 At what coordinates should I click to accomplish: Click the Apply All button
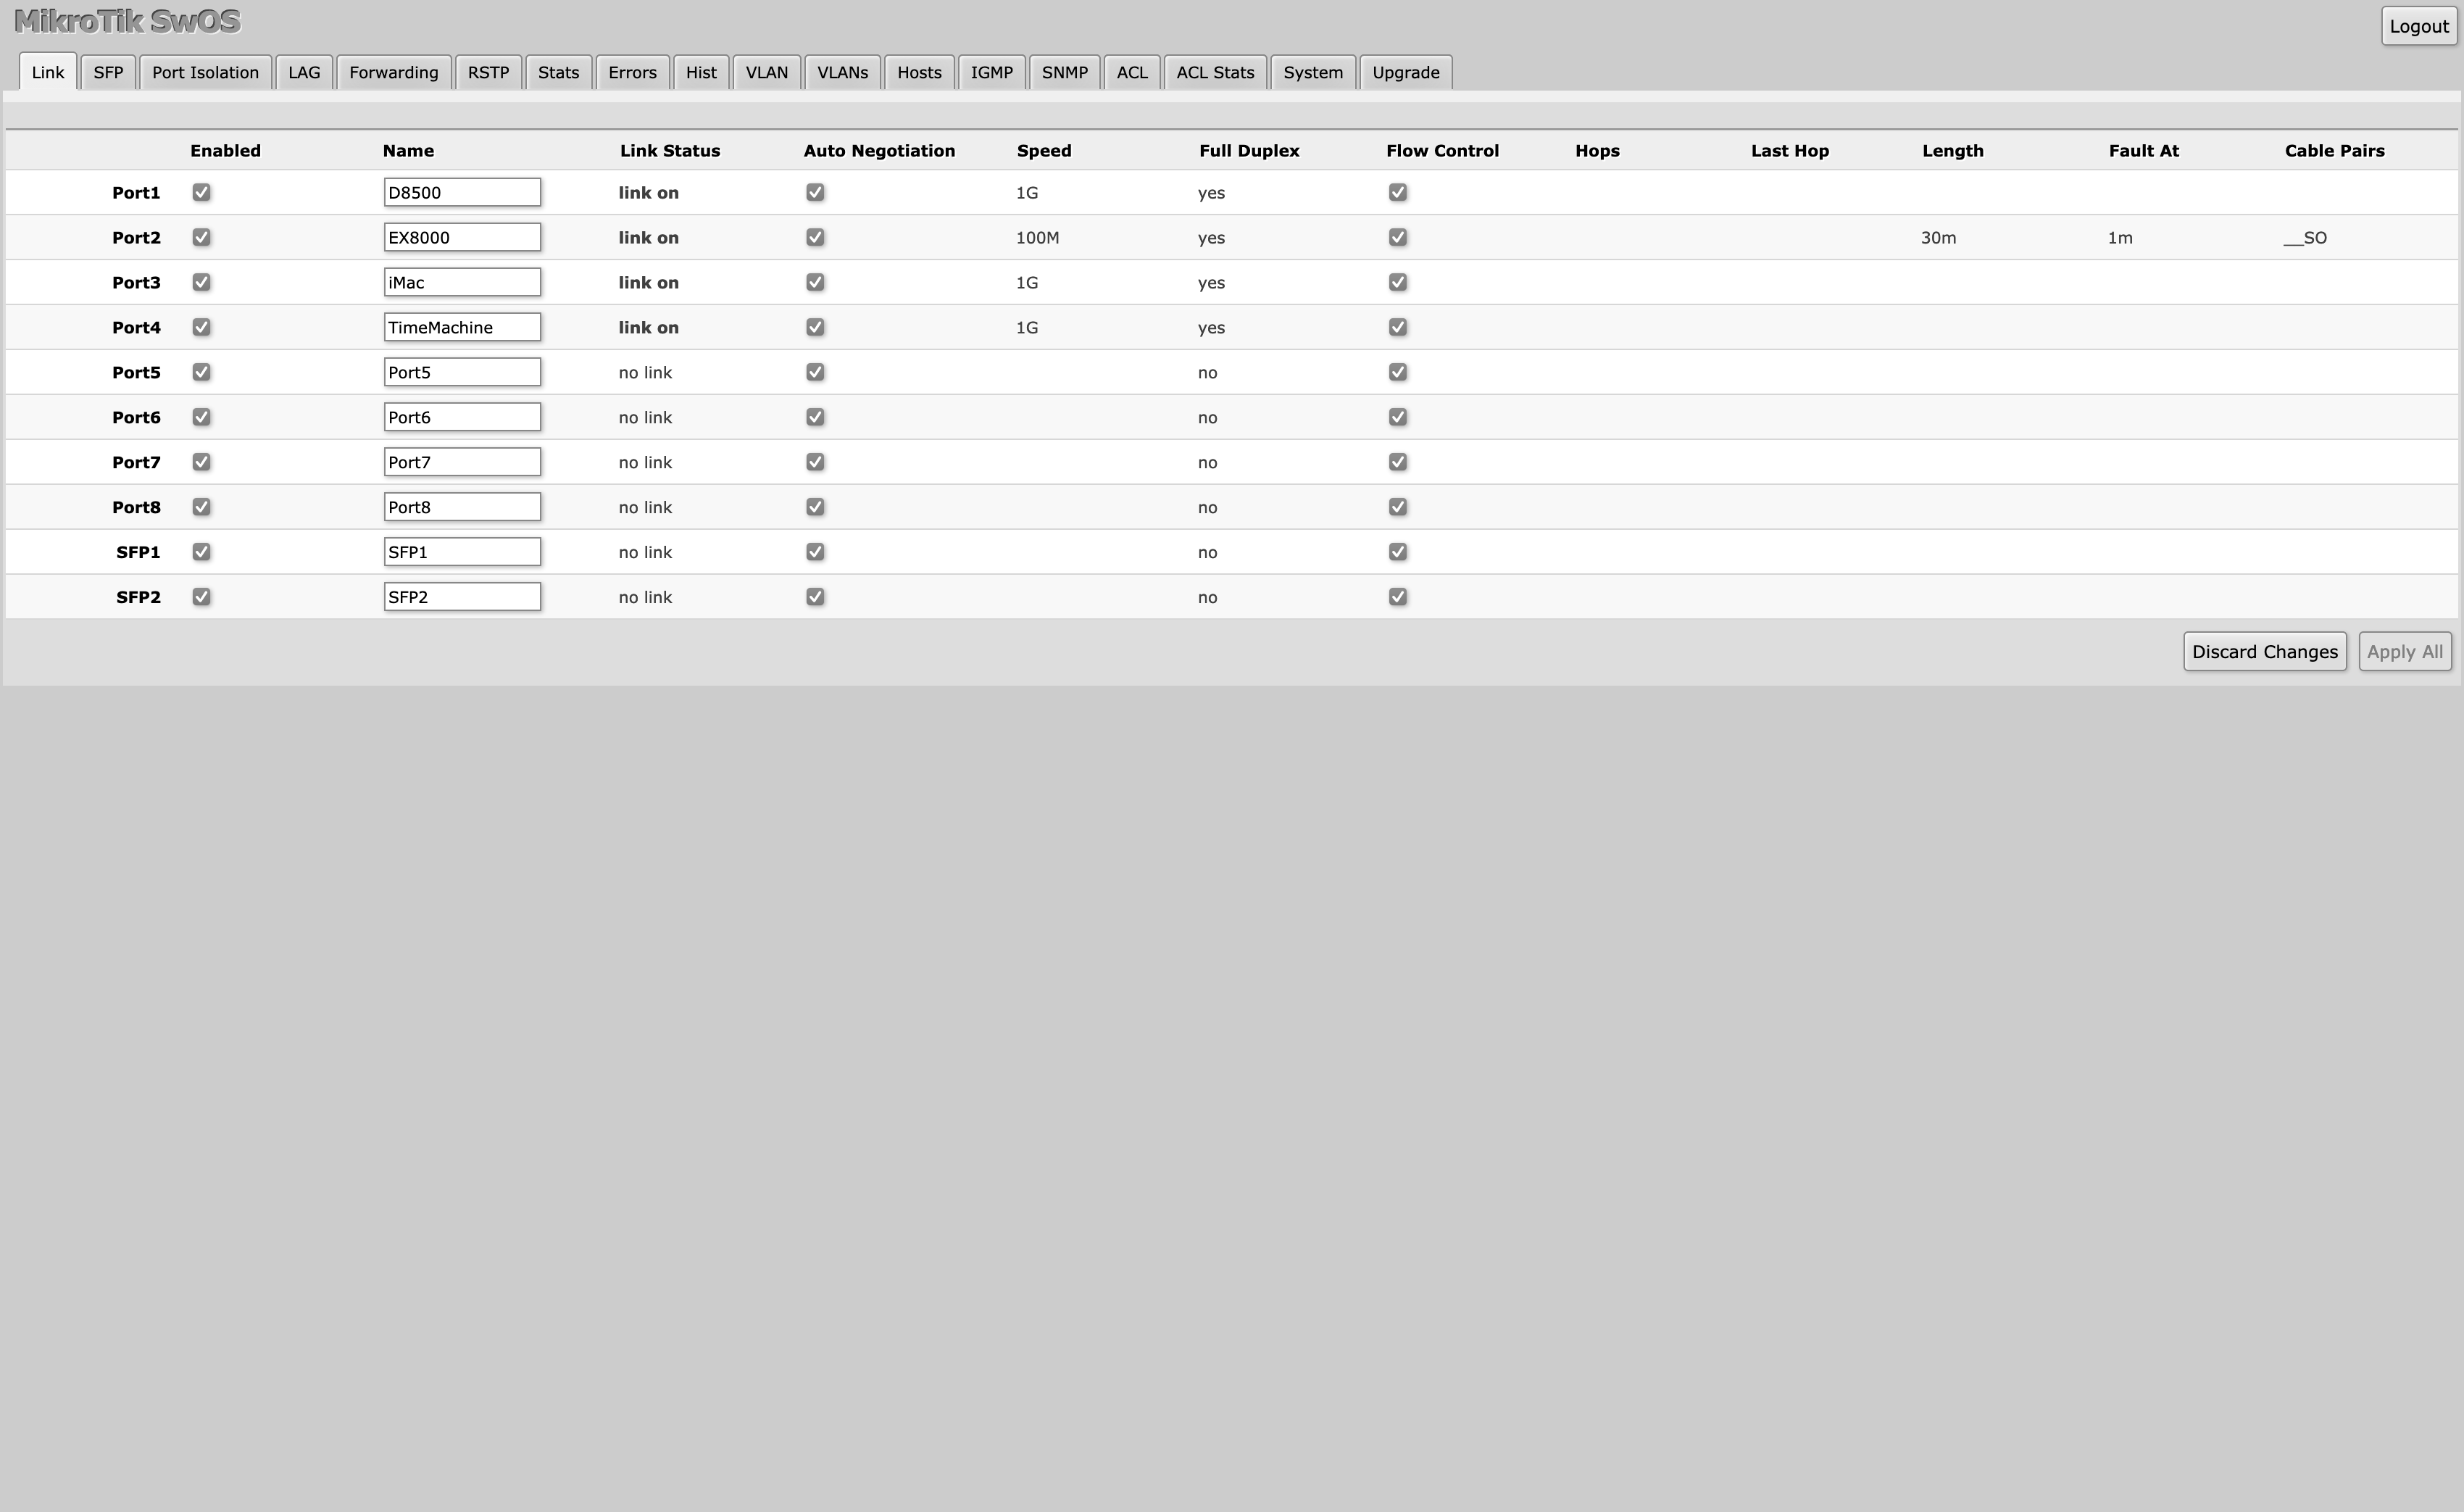point(2405,651)
